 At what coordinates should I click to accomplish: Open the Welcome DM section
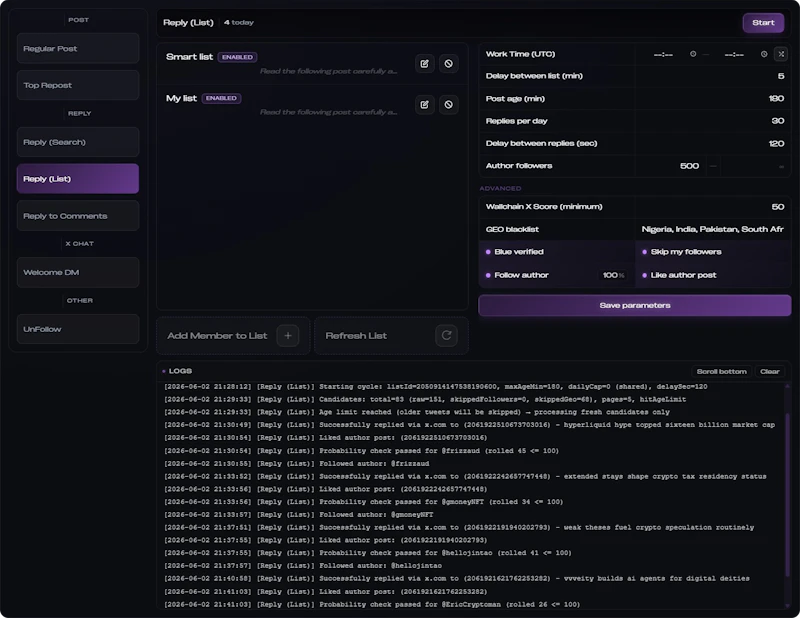point(78,273)
